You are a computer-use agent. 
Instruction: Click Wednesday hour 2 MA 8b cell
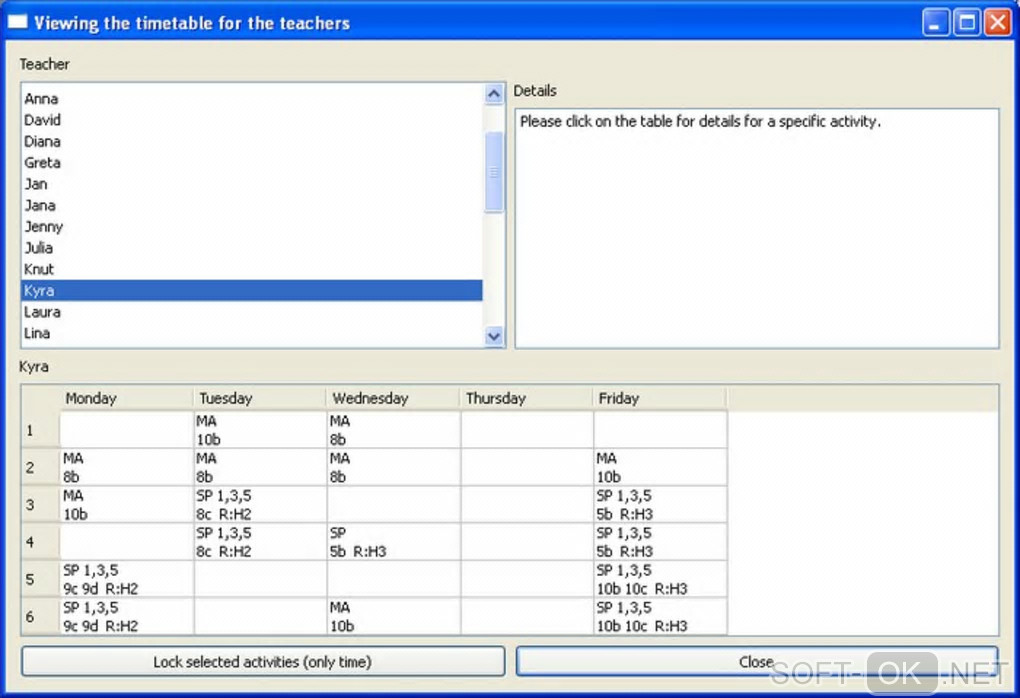[394, 467]
